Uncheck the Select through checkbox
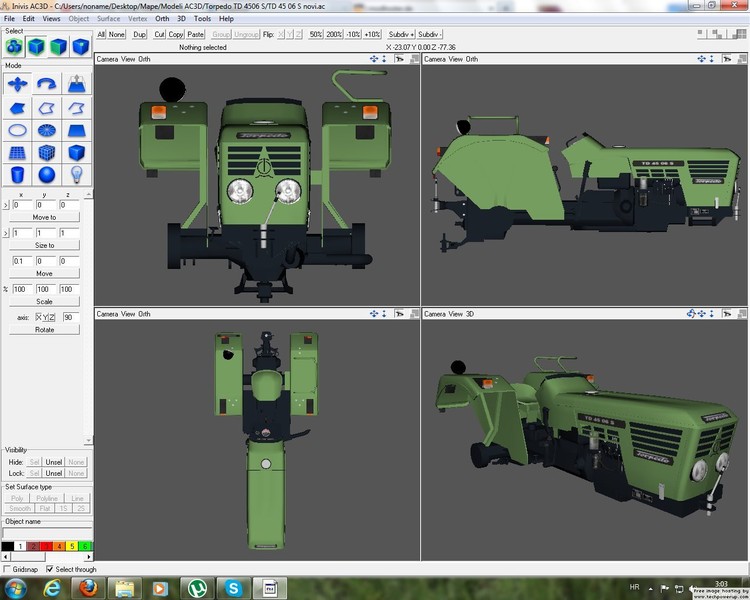 click(x=49, y=569)
